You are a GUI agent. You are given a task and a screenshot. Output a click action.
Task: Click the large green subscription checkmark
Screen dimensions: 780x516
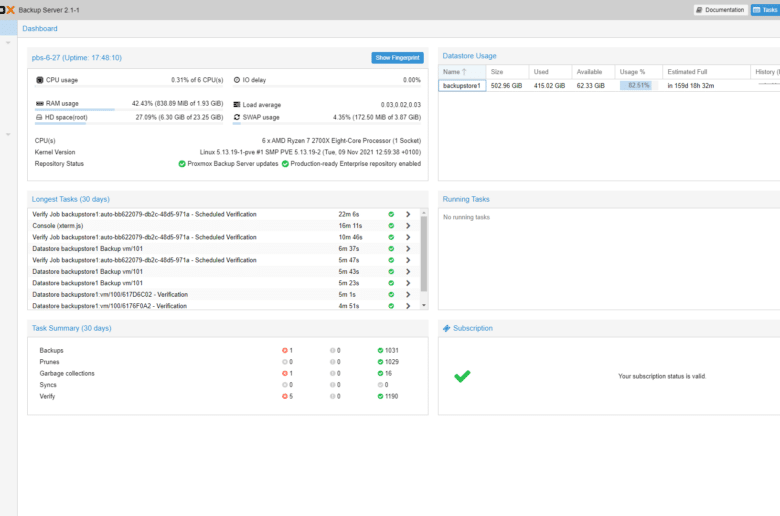(x=462, y=376)
